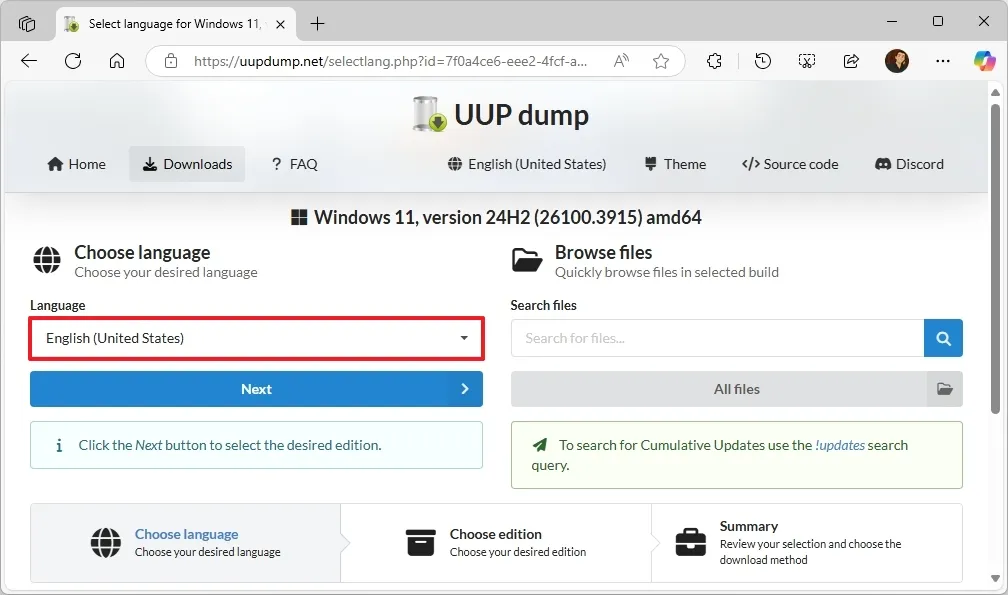
Task: Click the share icon in the toolbar
Action: click(x=850, y=61)
